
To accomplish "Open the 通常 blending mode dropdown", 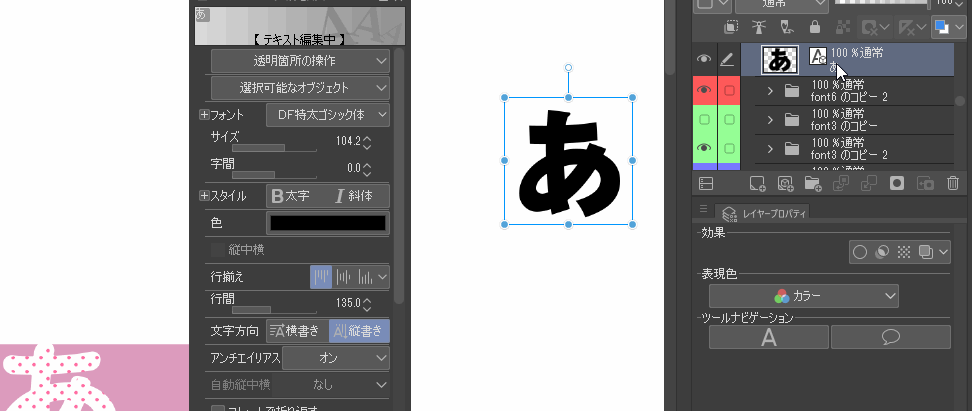I will point(782,4).
